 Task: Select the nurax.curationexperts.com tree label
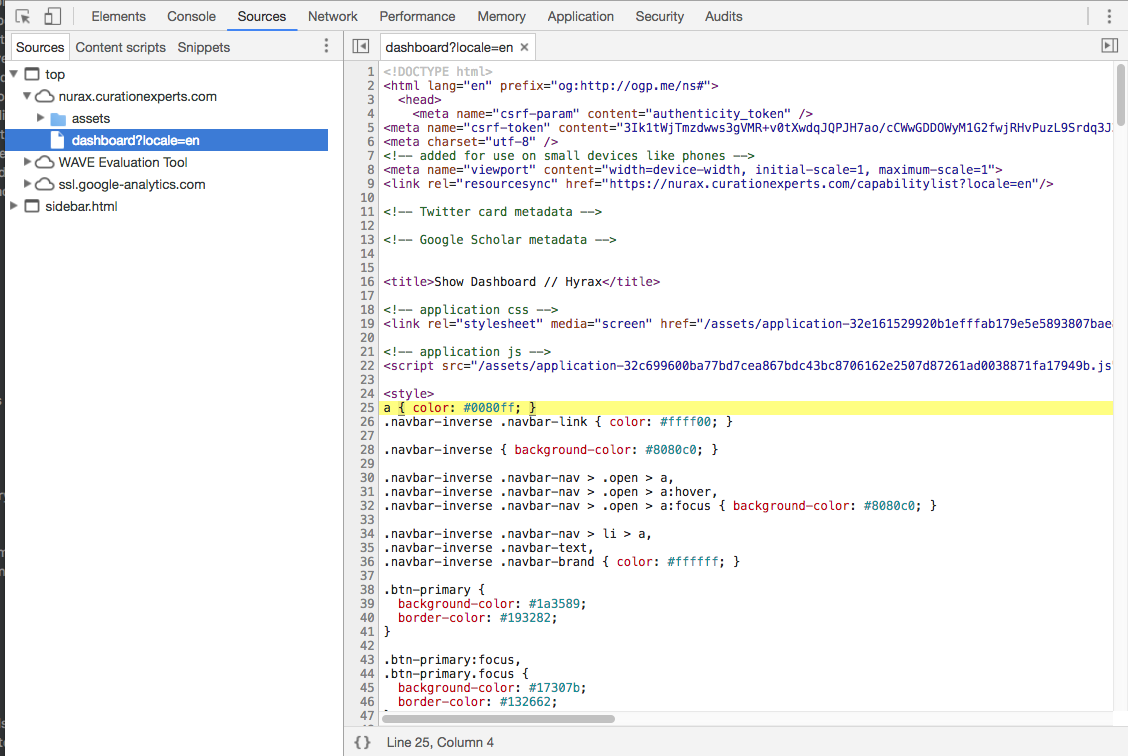(x=137, y=96)
